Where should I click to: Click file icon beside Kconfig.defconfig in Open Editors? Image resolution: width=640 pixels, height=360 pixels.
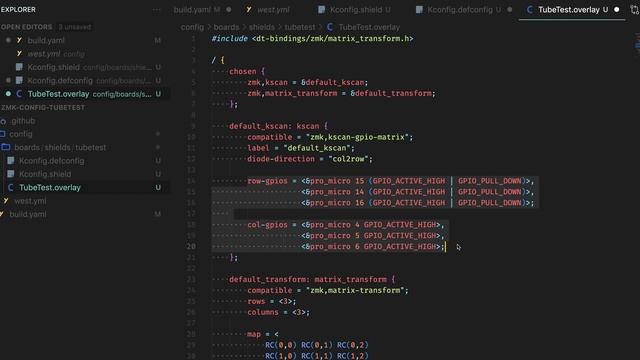coord(19,81)
